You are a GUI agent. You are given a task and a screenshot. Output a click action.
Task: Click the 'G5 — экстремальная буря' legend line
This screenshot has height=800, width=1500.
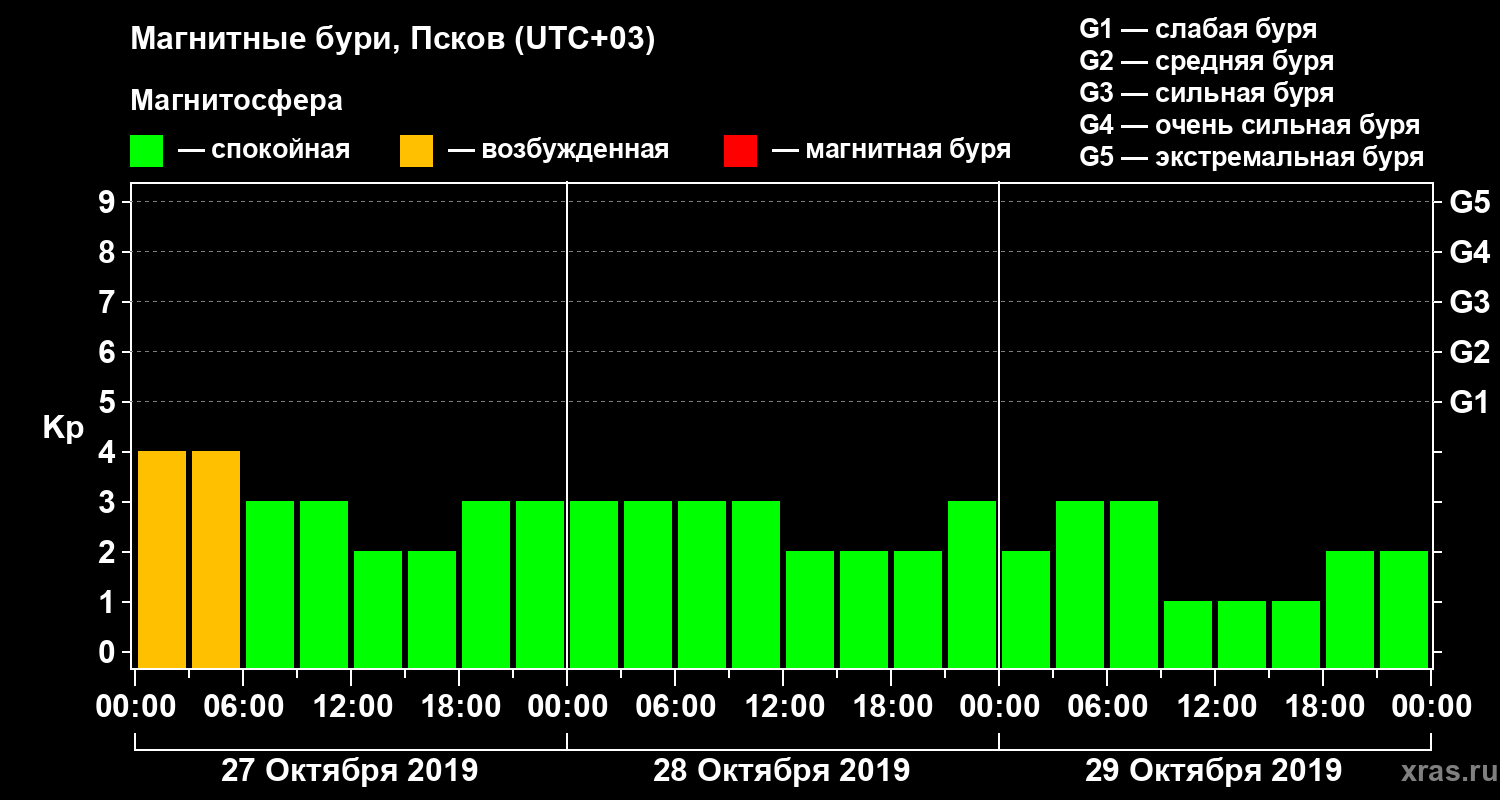(x=1251, y=158)
